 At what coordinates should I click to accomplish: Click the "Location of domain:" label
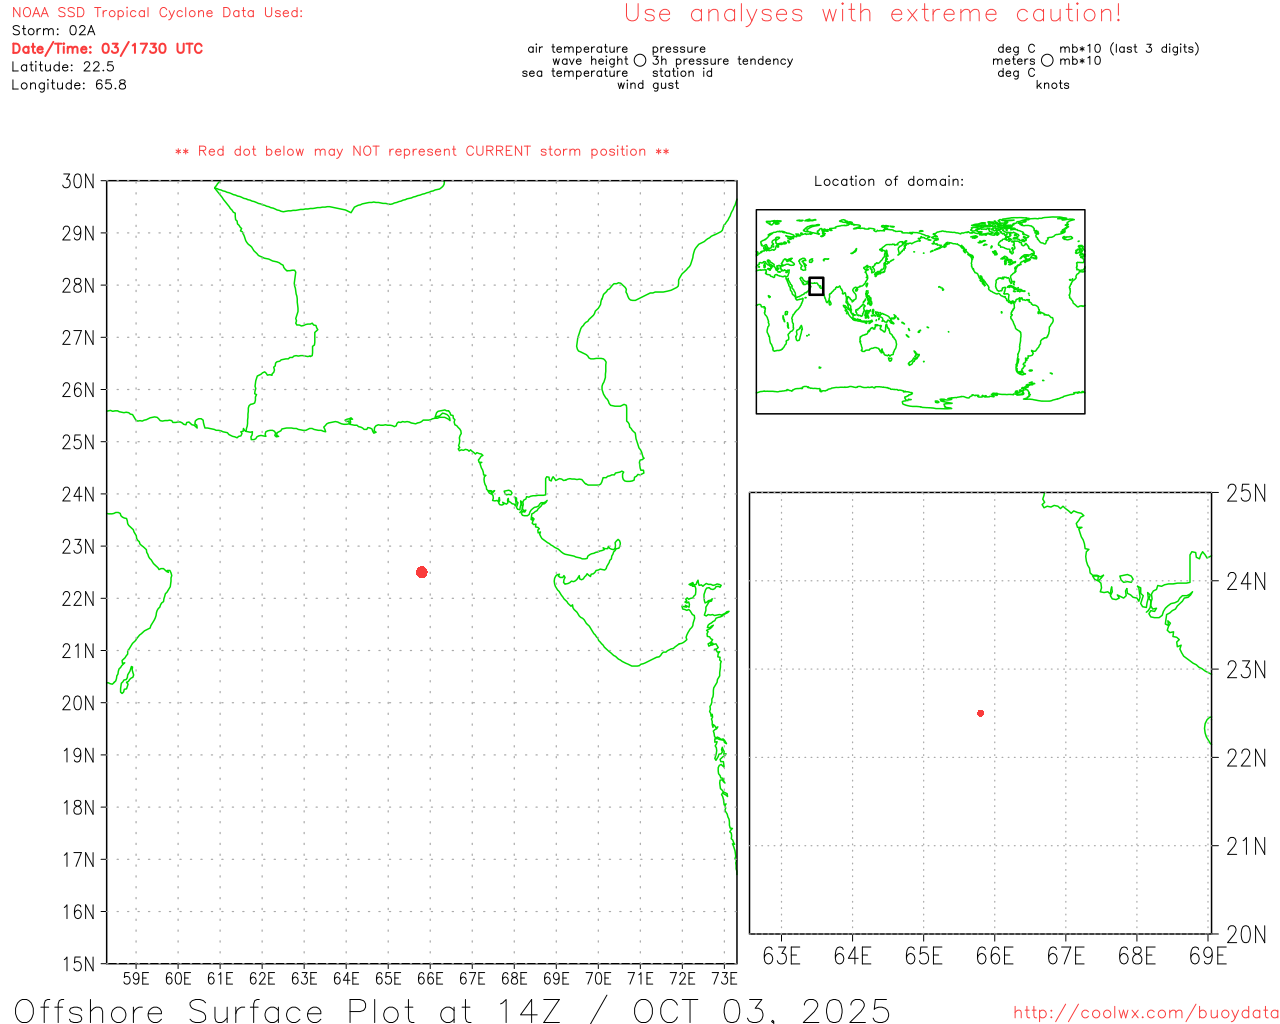click(x=889, y=181)
